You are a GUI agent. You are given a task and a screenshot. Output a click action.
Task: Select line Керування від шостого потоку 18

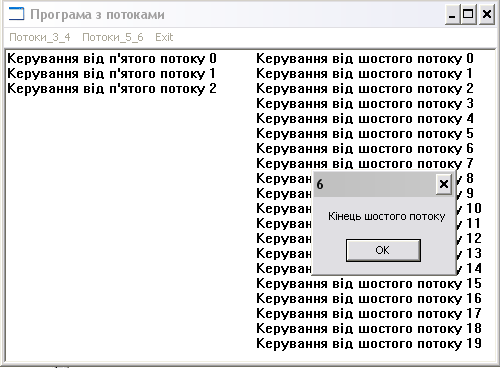tap(369, 329)
